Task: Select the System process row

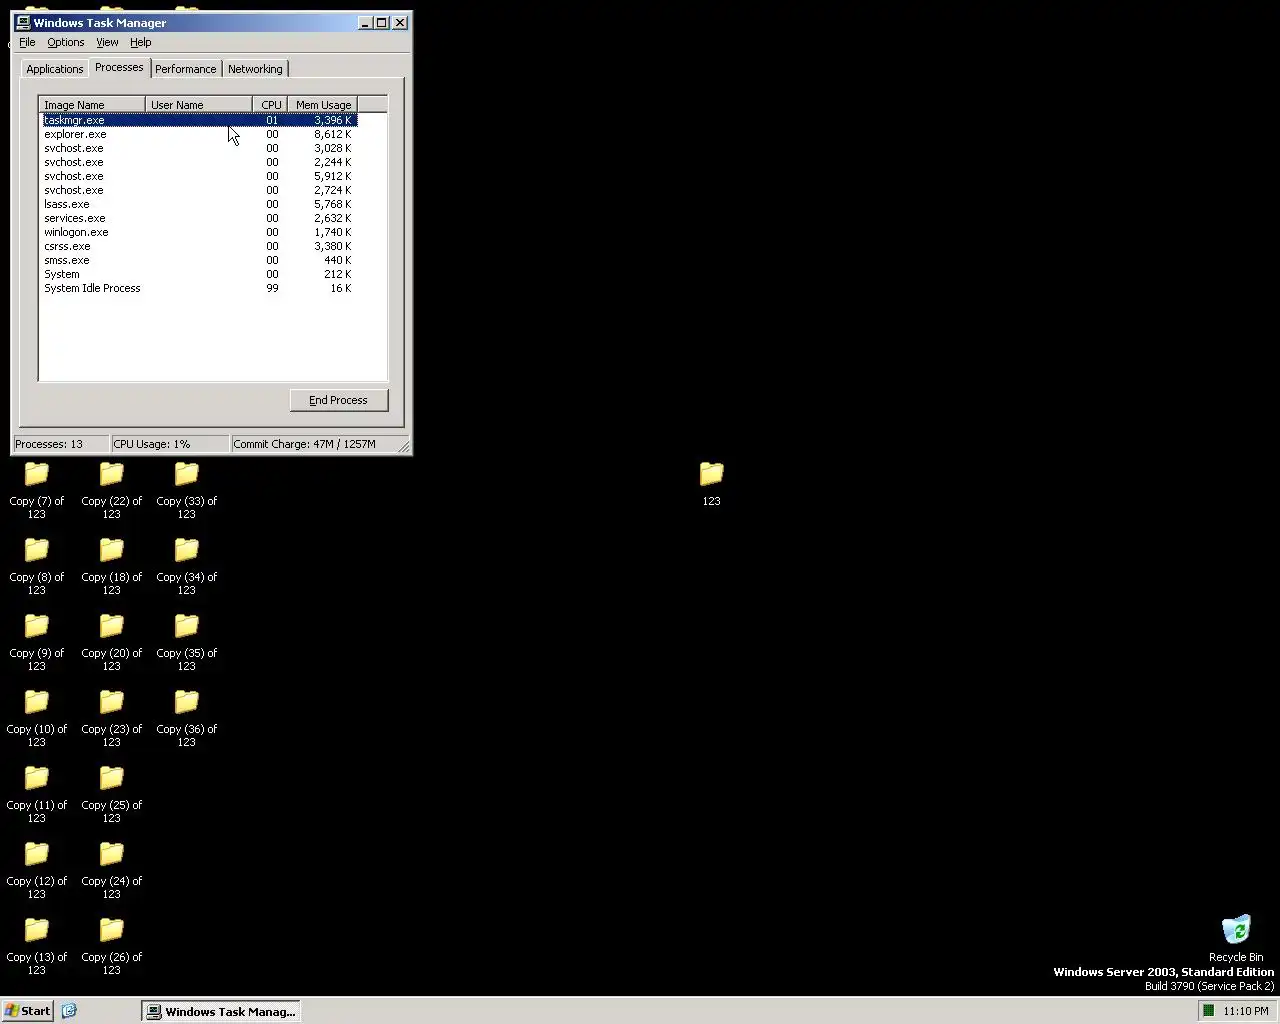Action: tap(198, 274)
